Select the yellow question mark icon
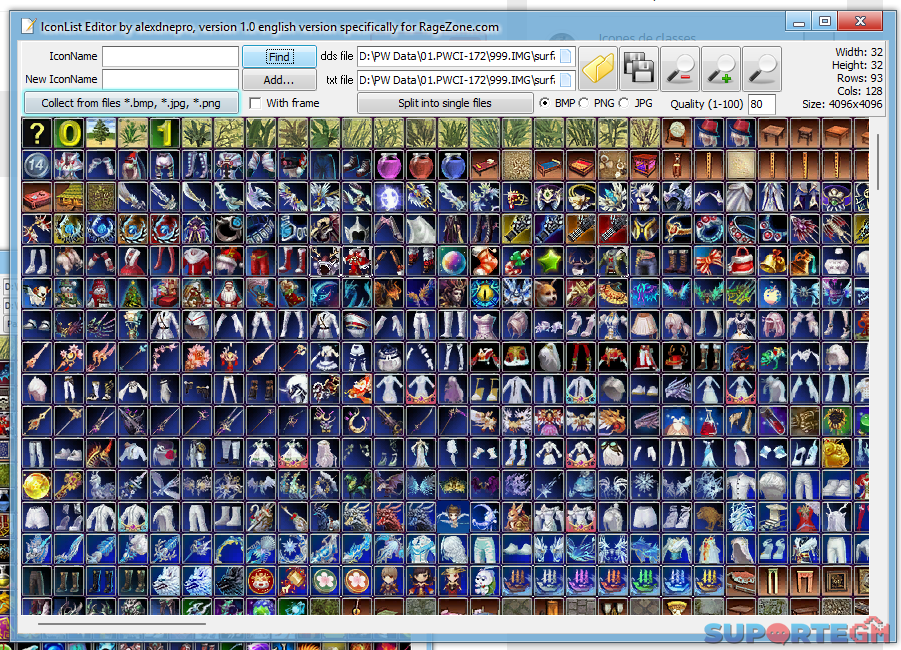The width and height of the screenshot is (901, 650). tap(37, 133)
